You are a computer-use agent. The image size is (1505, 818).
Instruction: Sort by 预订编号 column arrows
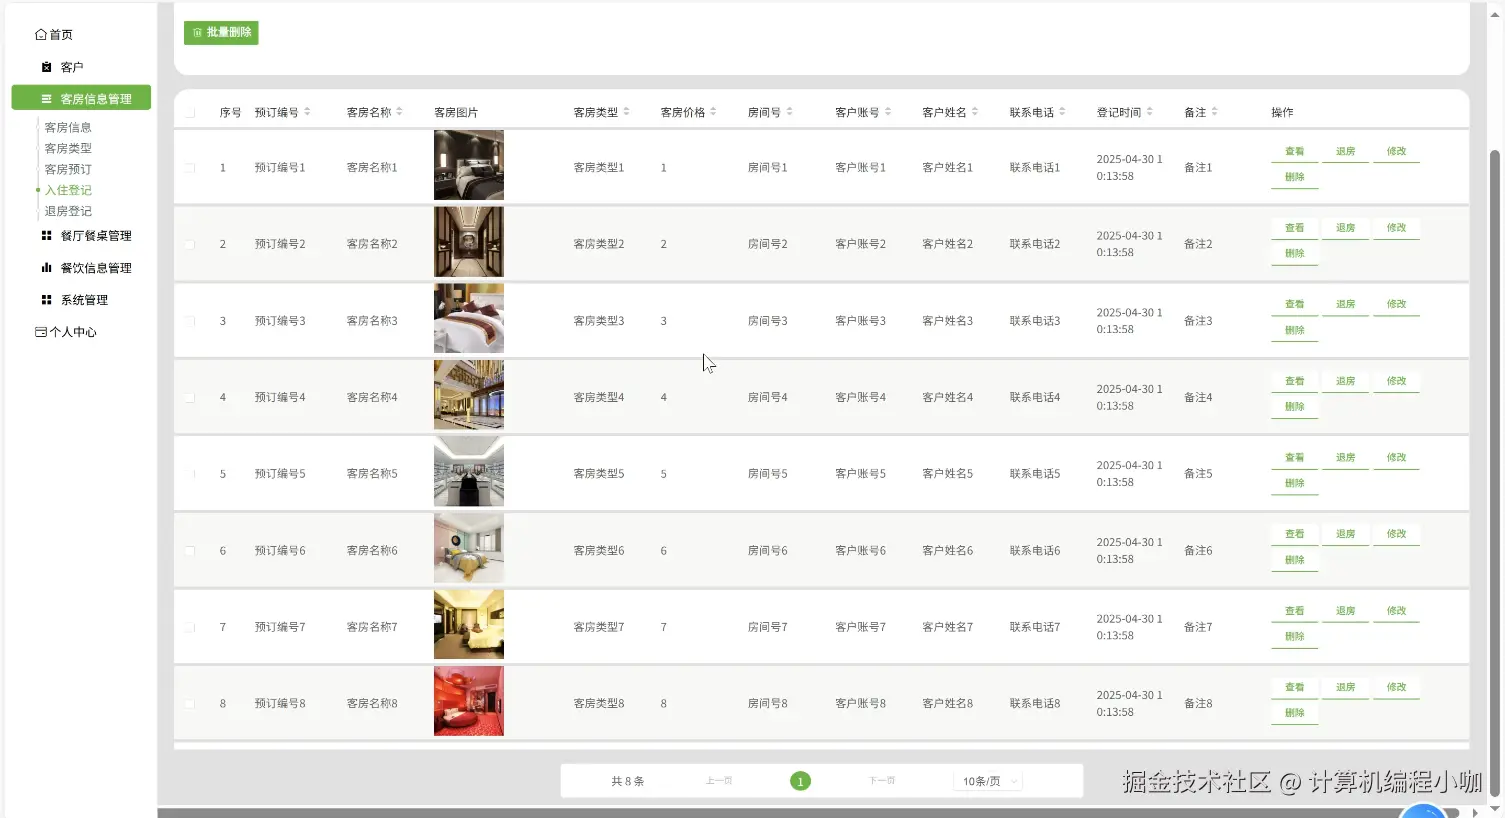(x=307, y=112)
